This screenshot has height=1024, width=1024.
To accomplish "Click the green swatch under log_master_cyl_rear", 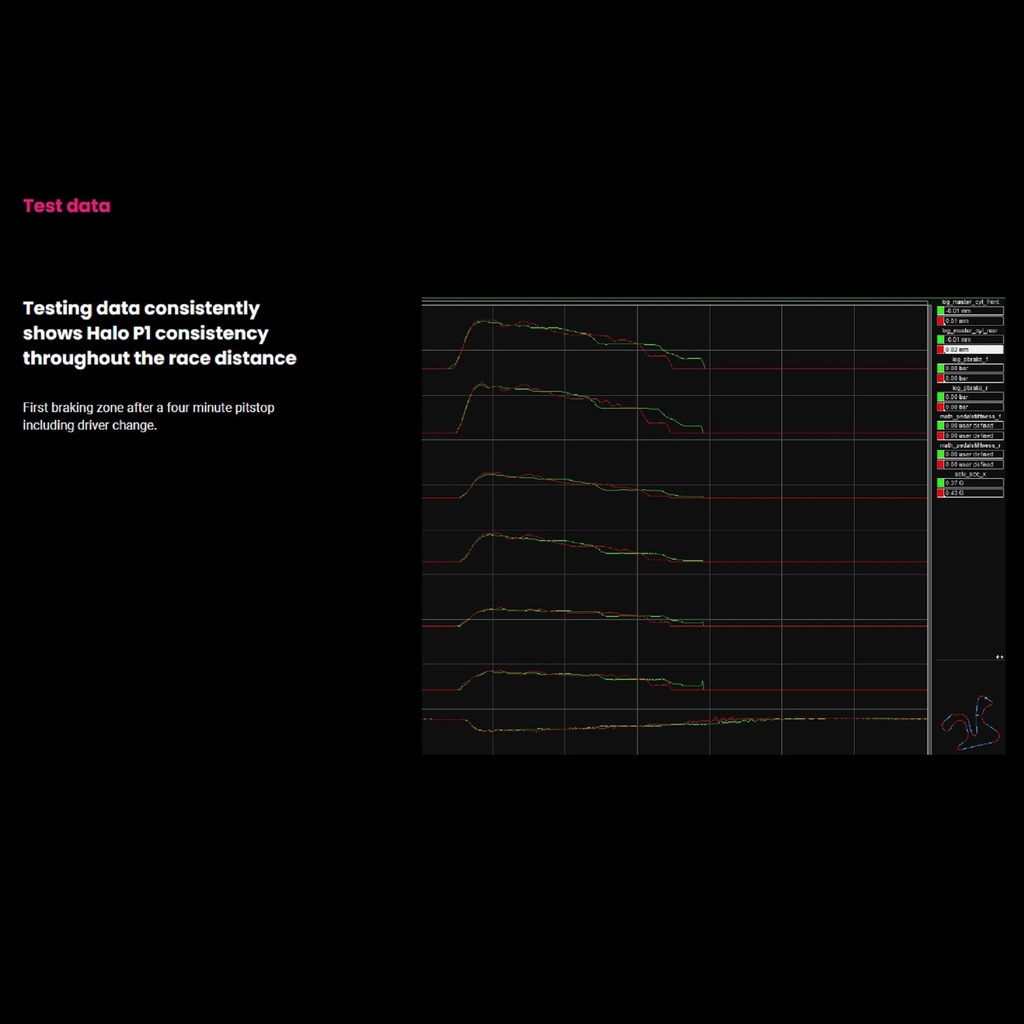I will click(940, 340).
